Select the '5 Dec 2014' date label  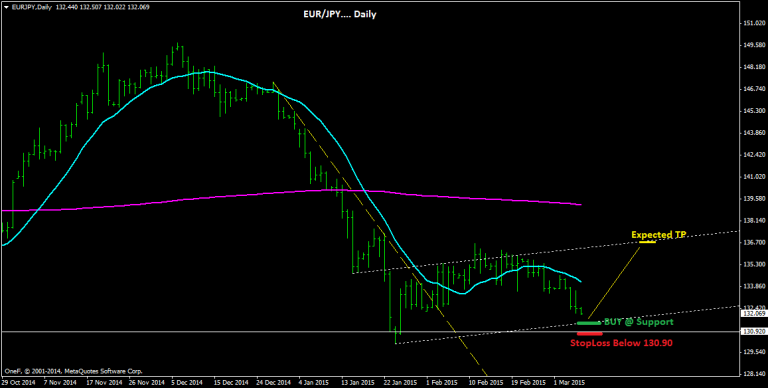pos(187,382)
